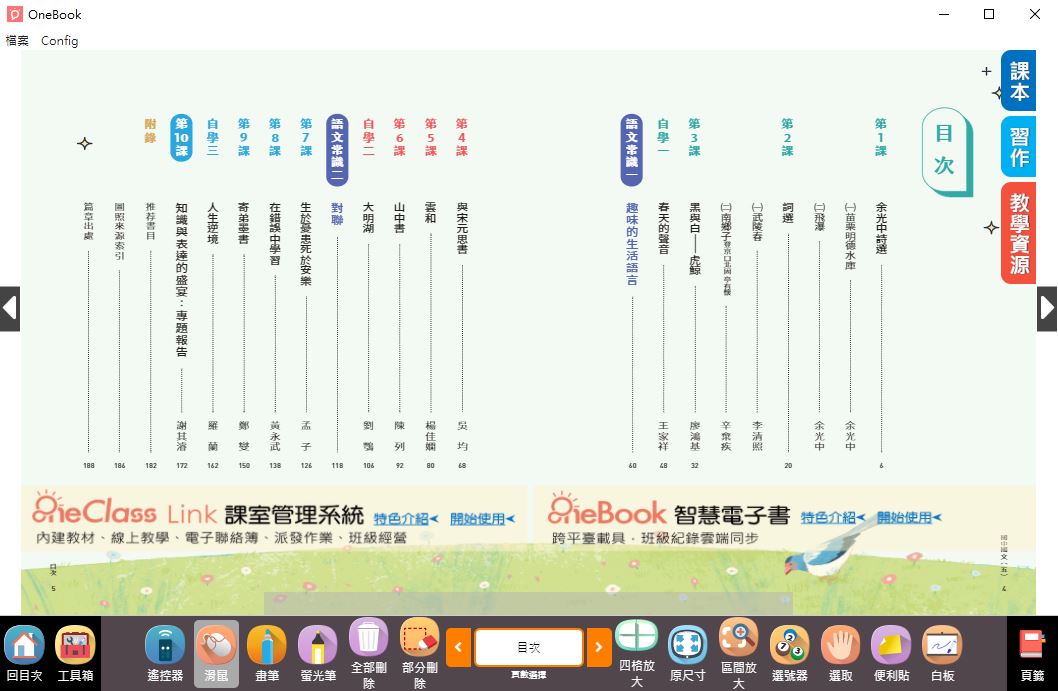The image size is (1058, 691).
Task: Open the 檔案 menu
Action: point(17,40)
